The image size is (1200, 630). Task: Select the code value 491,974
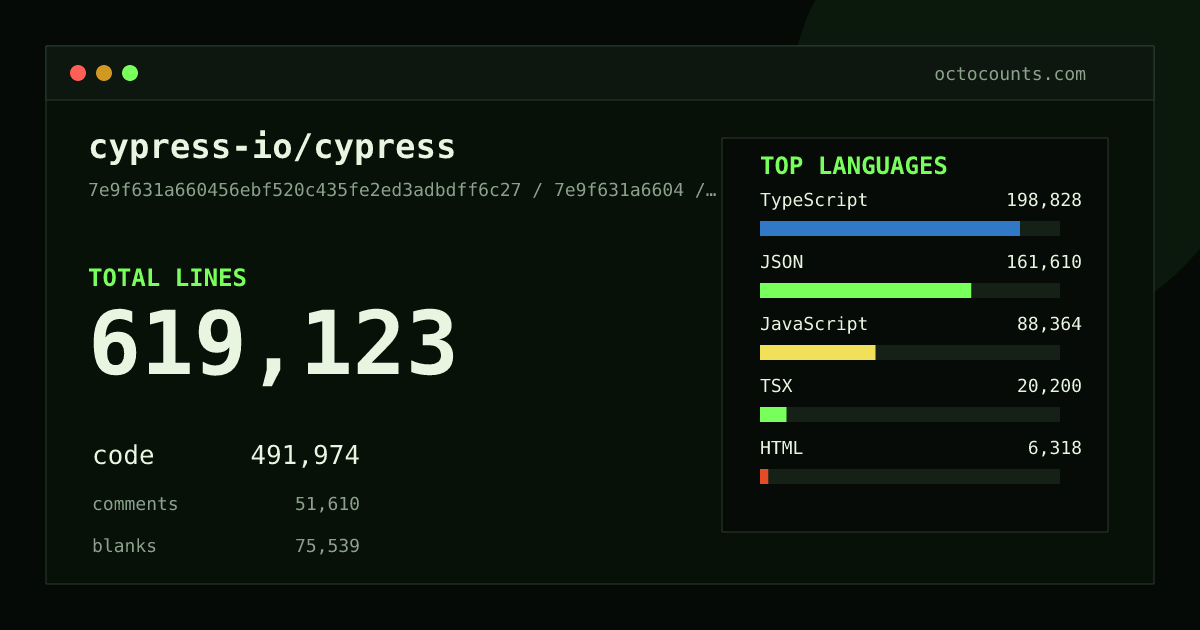305,456
